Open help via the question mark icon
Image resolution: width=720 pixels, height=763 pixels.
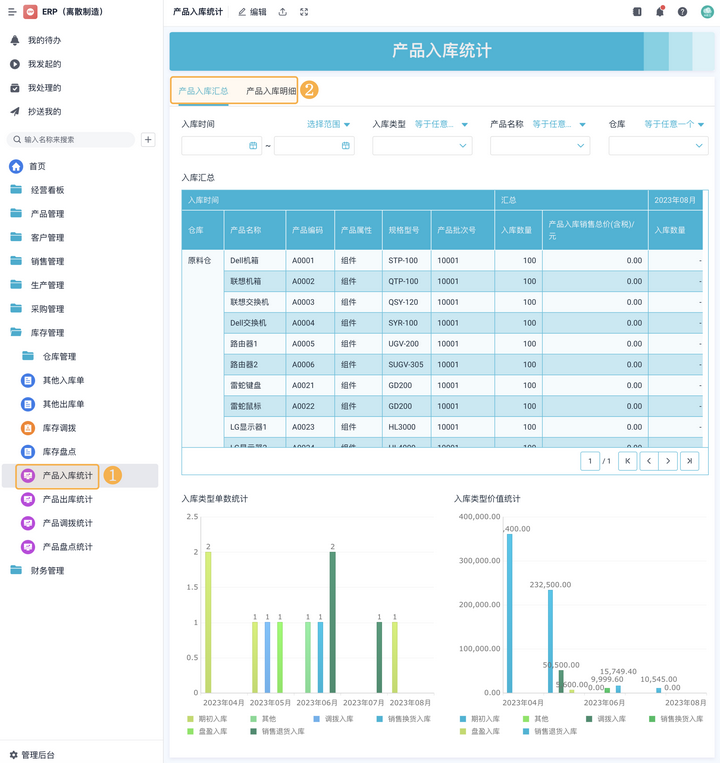click(682, 12)
